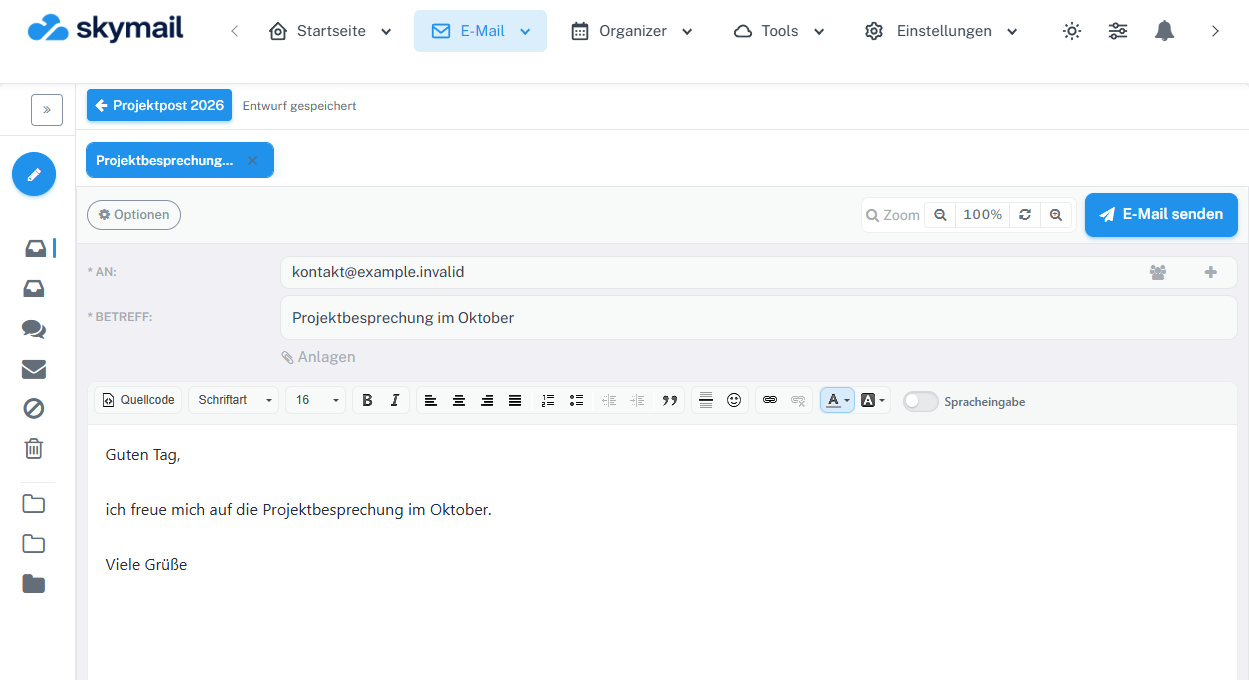
Task: Click E-Mail senden button
Action: [1161, 215]
